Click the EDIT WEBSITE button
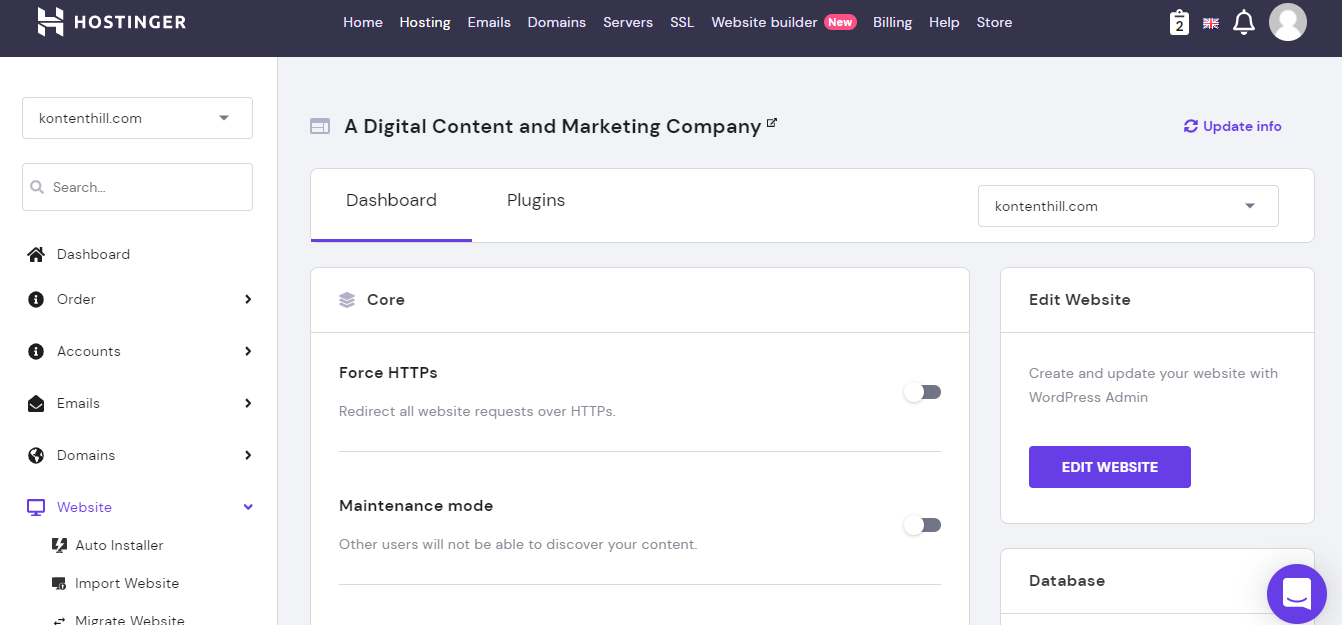The width and height of the screenshot is (1342, 625). (x=1109, y=467)
